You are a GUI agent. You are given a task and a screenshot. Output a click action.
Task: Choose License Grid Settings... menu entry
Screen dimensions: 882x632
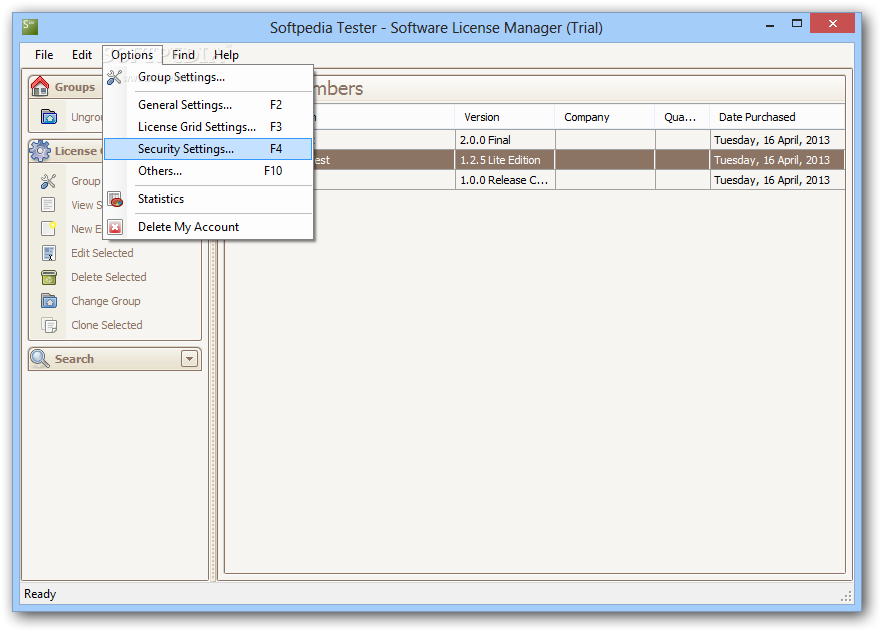[208, 127]
